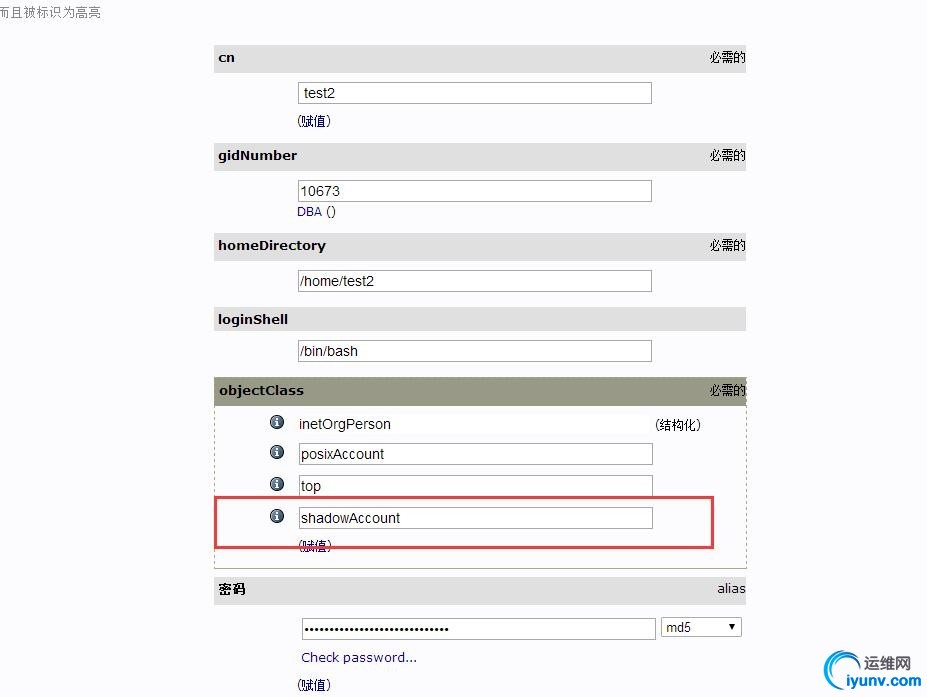The width and height of the screenshot is (927, 697).
Task: Click the top objectClass text field
Action: (475, 486)
